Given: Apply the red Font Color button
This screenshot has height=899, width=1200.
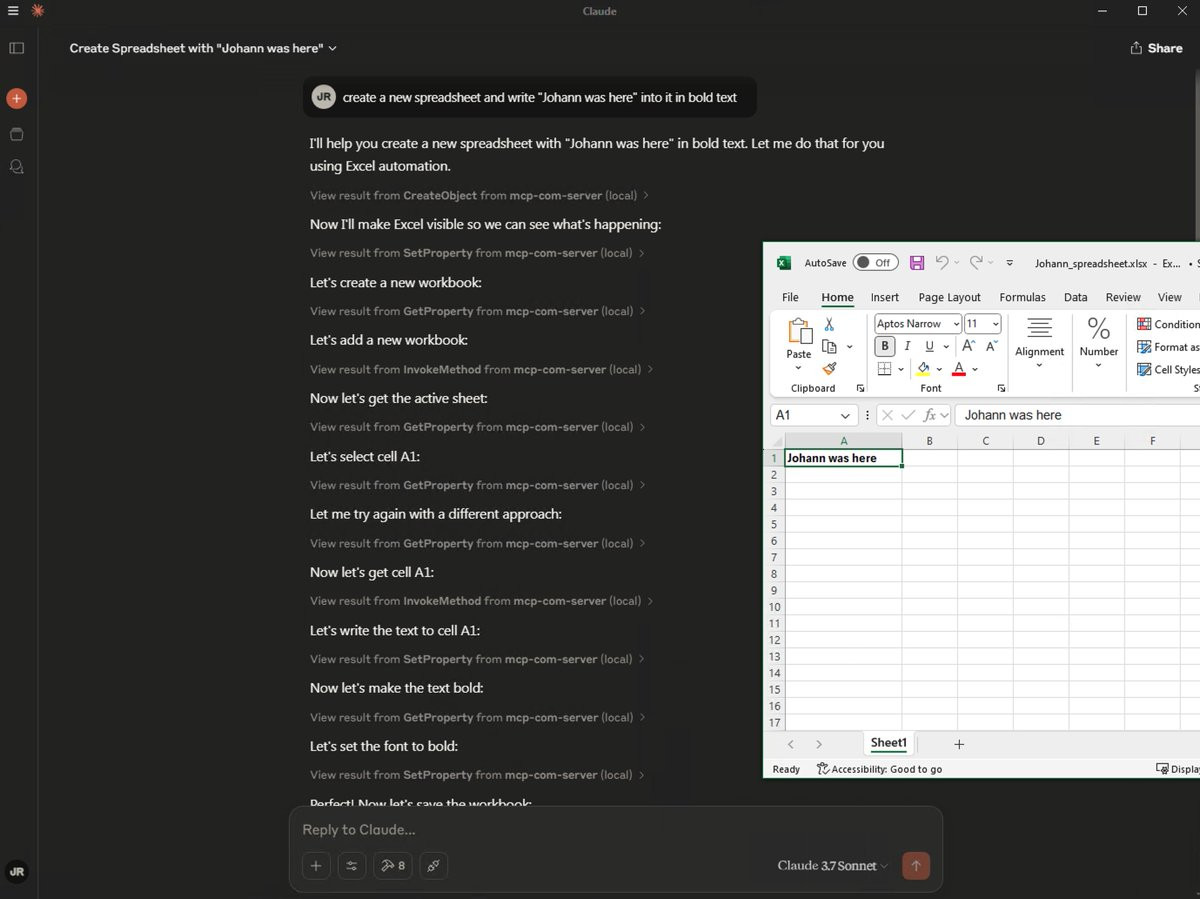Looking at the screenshot, I should point(958,369).
